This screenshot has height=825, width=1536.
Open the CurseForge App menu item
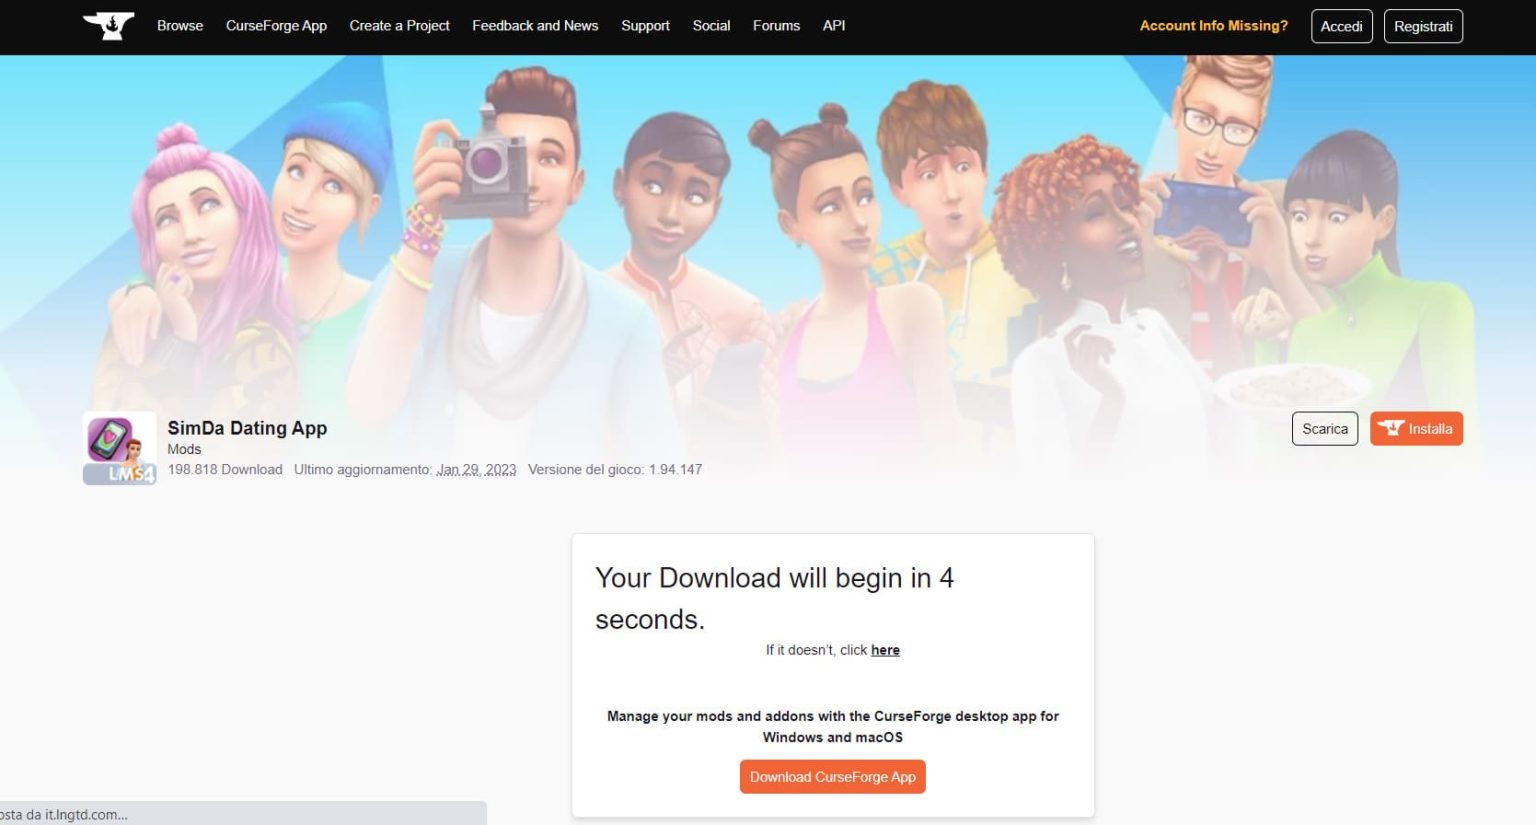point(276,26)
